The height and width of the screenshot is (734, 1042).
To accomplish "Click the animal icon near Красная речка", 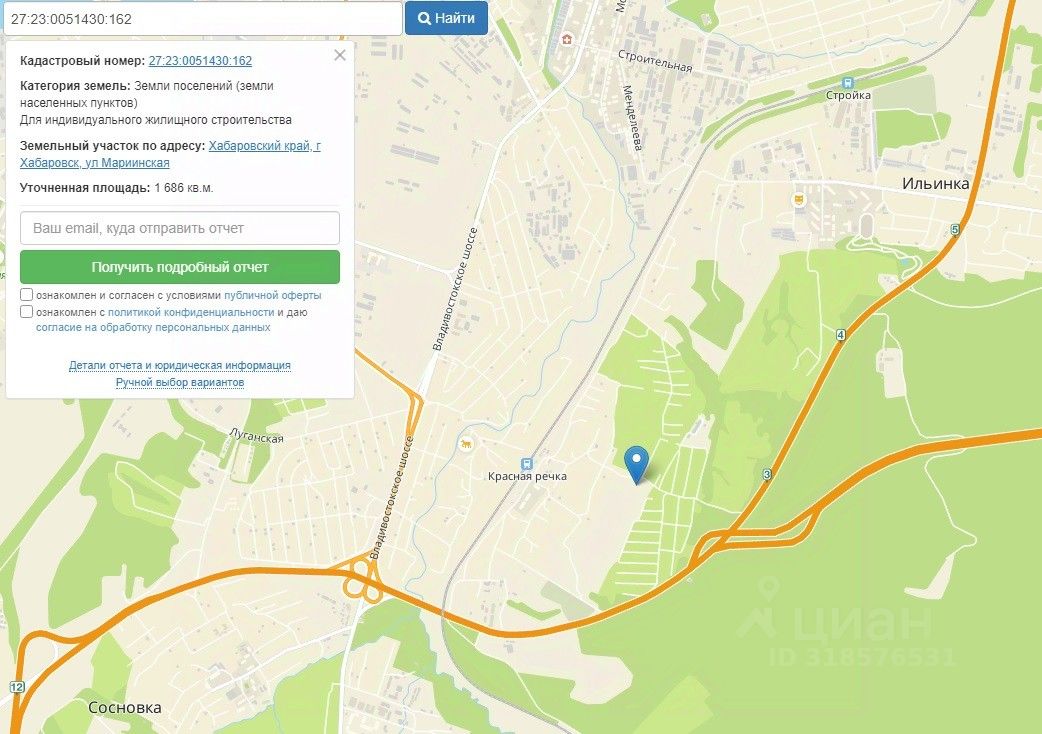I will pyautogui.click(x=466, y=444).
